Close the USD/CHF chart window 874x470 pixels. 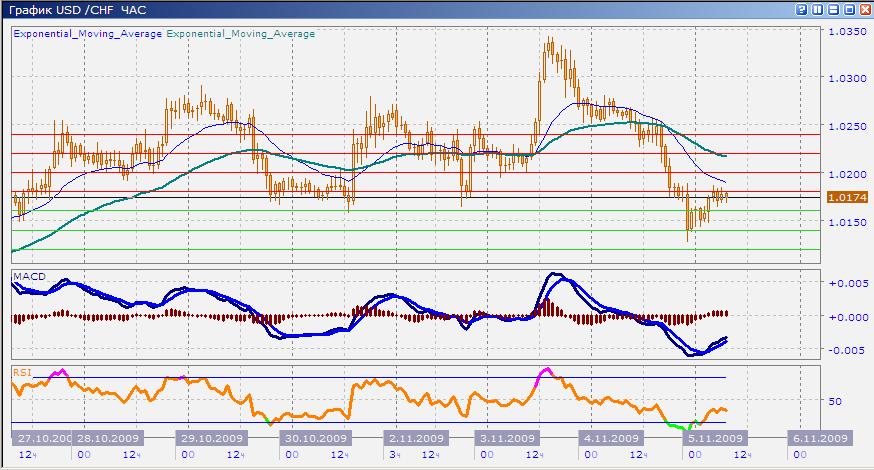pyautogui.click(x=864, y=9)
